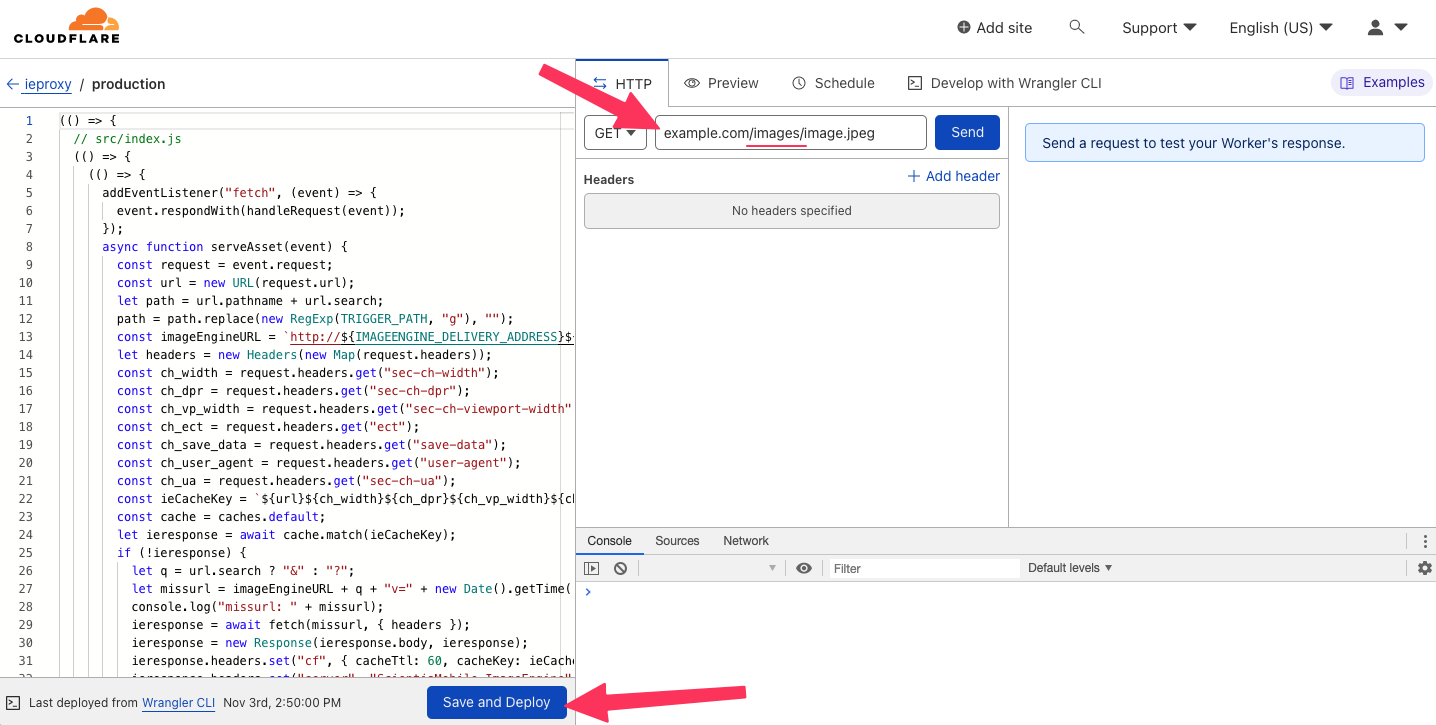The width and height of the screenshot is (1436, 725).
Task: Click the Cloudflare logo
Action: pyautogui.click(x=67, y=27)
